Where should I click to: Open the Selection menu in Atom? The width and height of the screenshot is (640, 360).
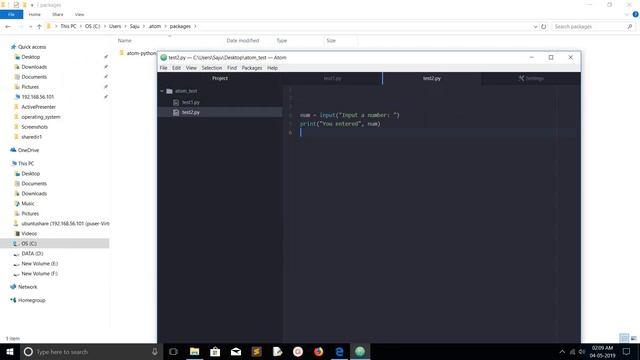click(211, 68)
